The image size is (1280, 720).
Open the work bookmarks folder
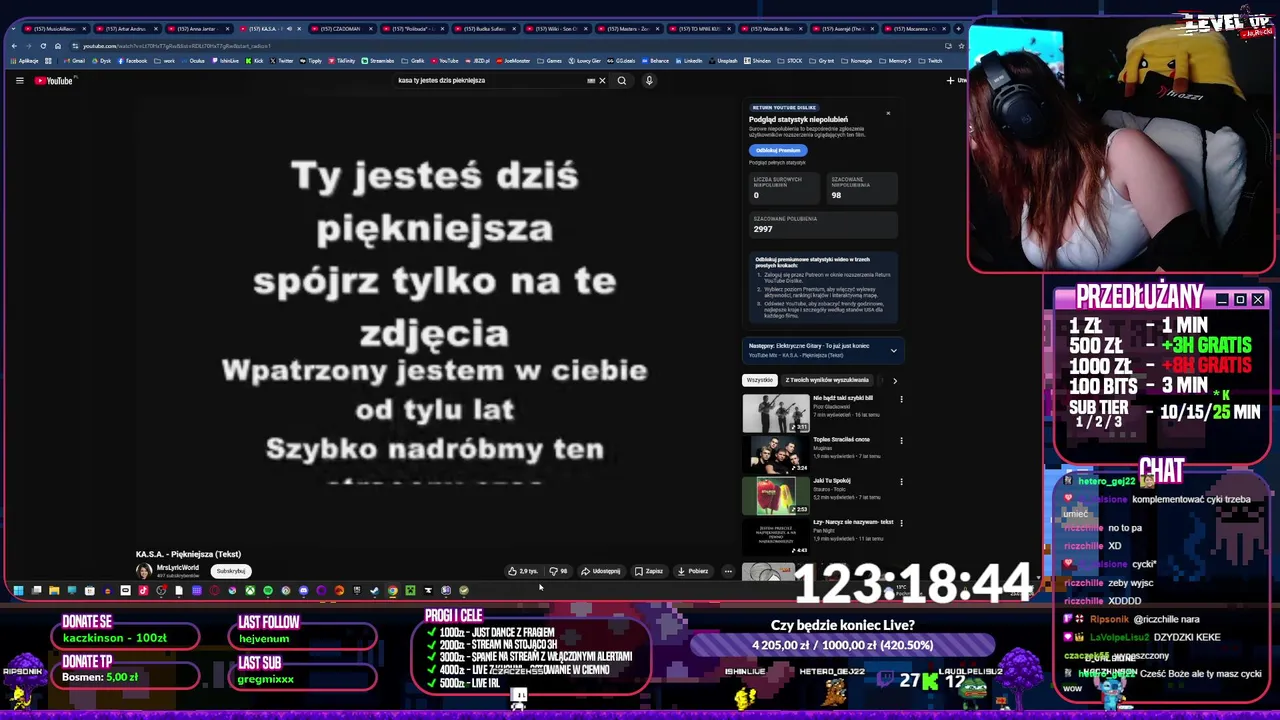(165, 61)
